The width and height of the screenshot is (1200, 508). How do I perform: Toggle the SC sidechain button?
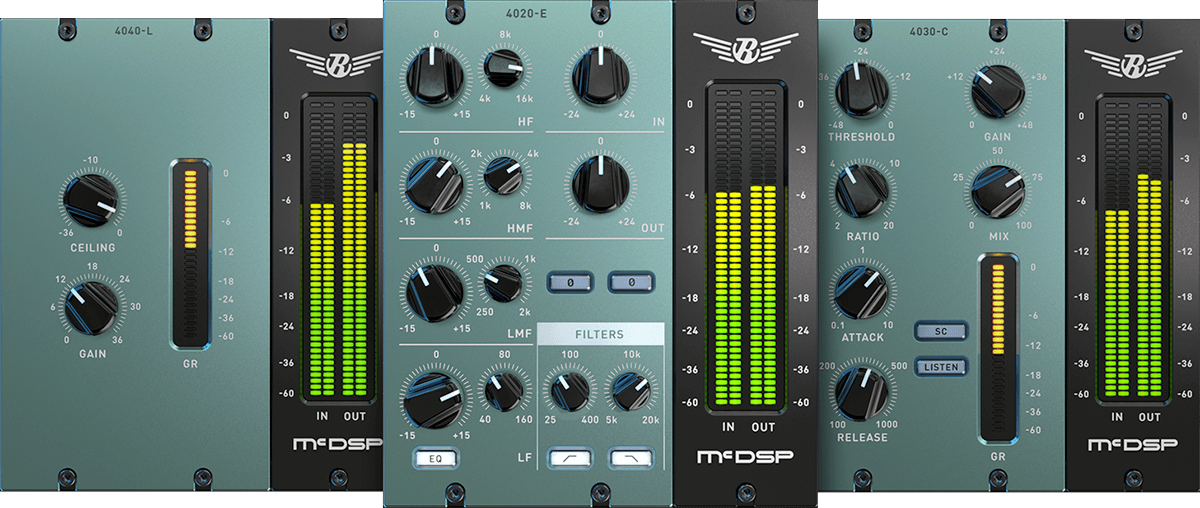941,331
